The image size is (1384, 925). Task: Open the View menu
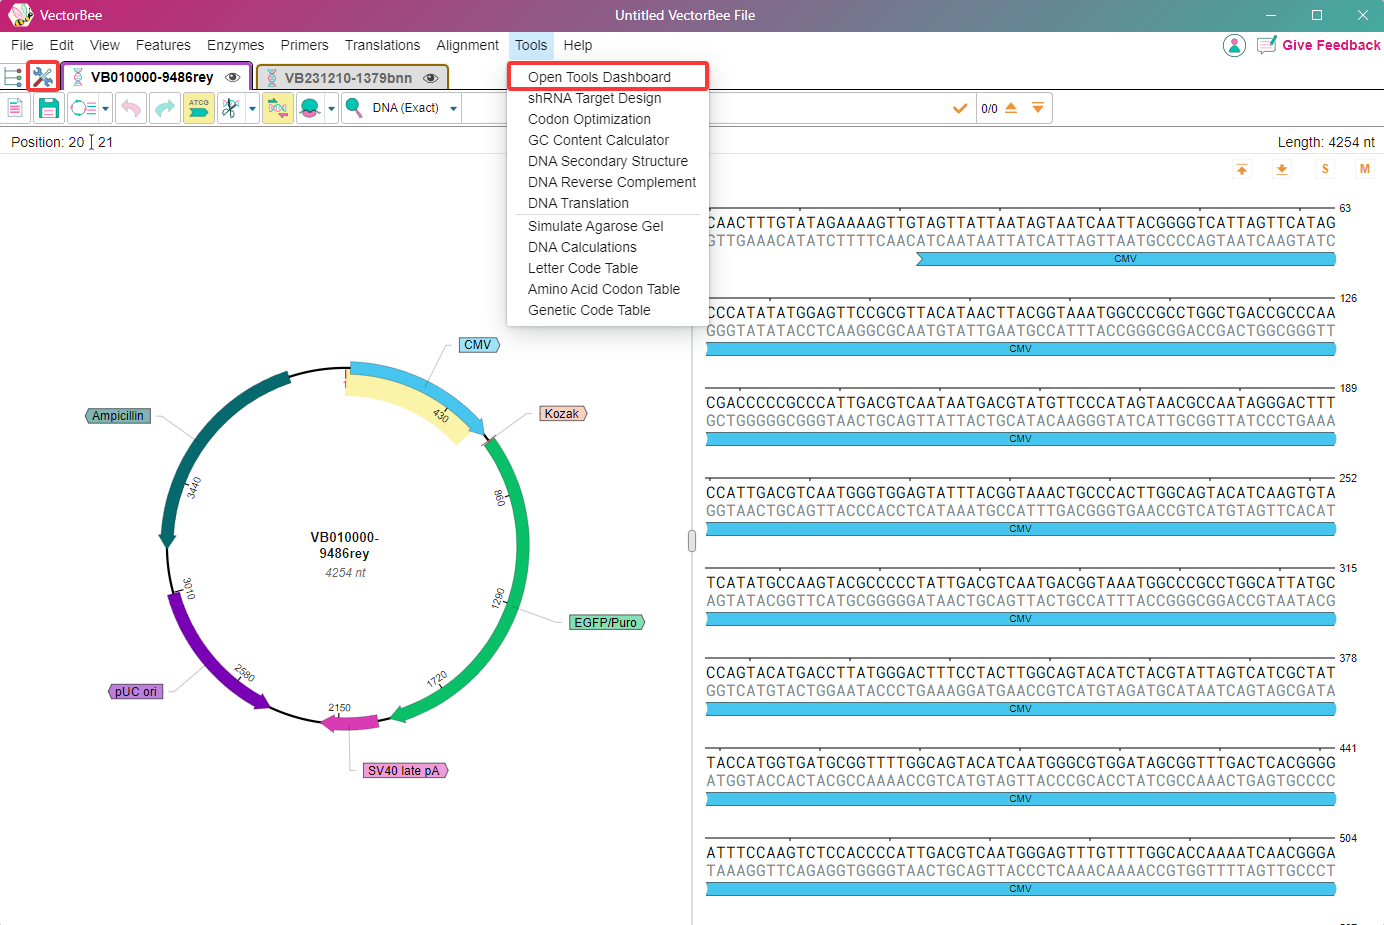coord(105,45)
